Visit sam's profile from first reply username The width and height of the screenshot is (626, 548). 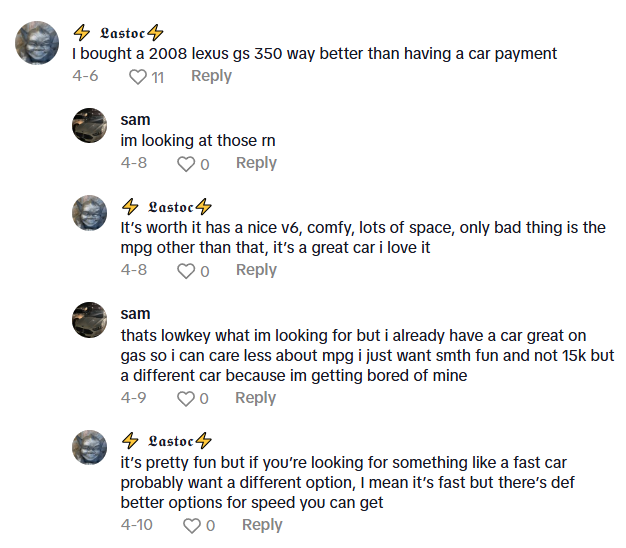[135, 120]
